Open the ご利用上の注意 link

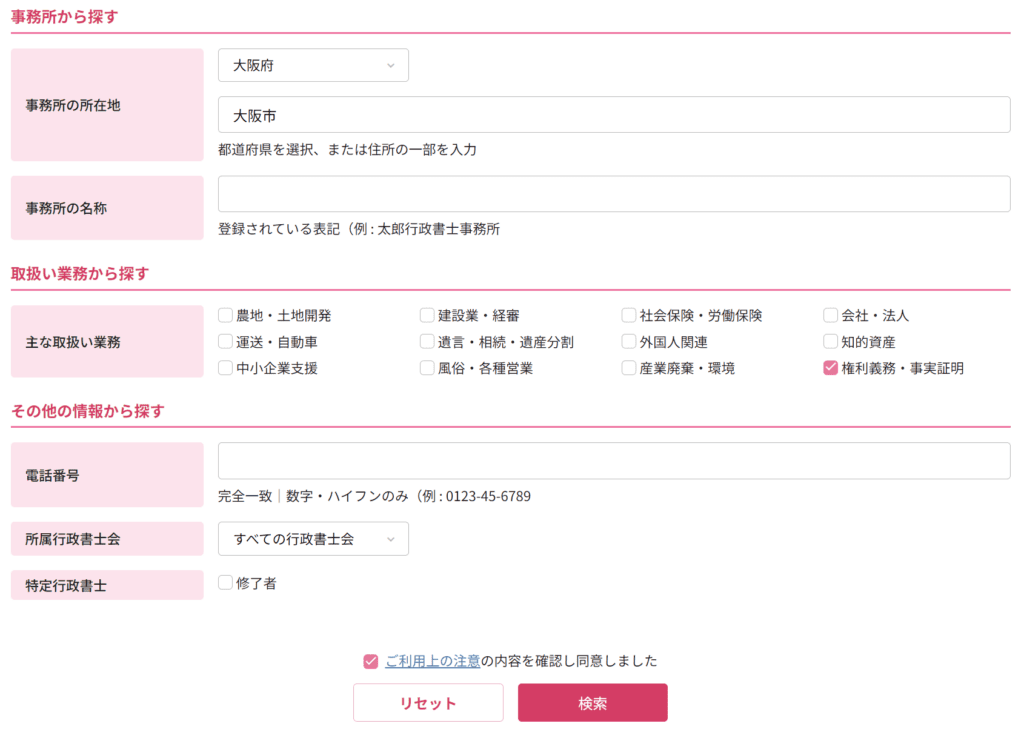point(432,661)
